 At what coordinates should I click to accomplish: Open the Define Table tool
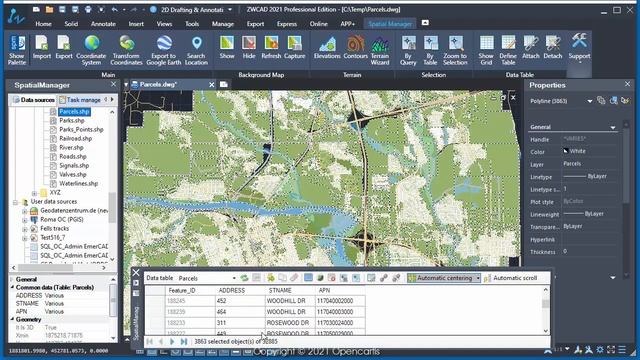pos(508,50)
